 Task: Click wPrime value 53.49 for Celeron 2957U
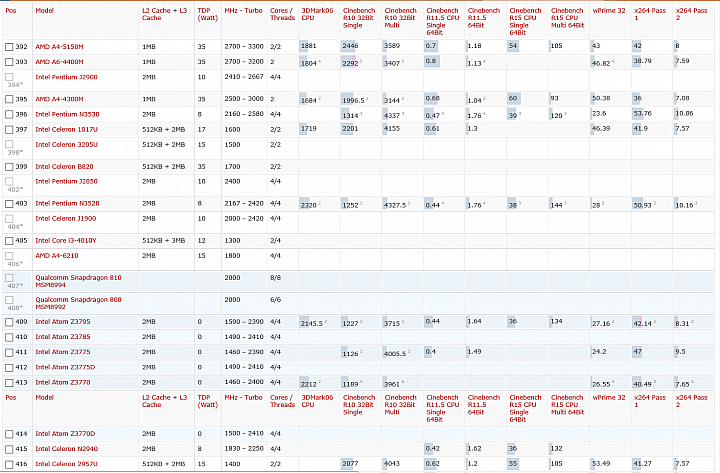click(x=601, y=464)
